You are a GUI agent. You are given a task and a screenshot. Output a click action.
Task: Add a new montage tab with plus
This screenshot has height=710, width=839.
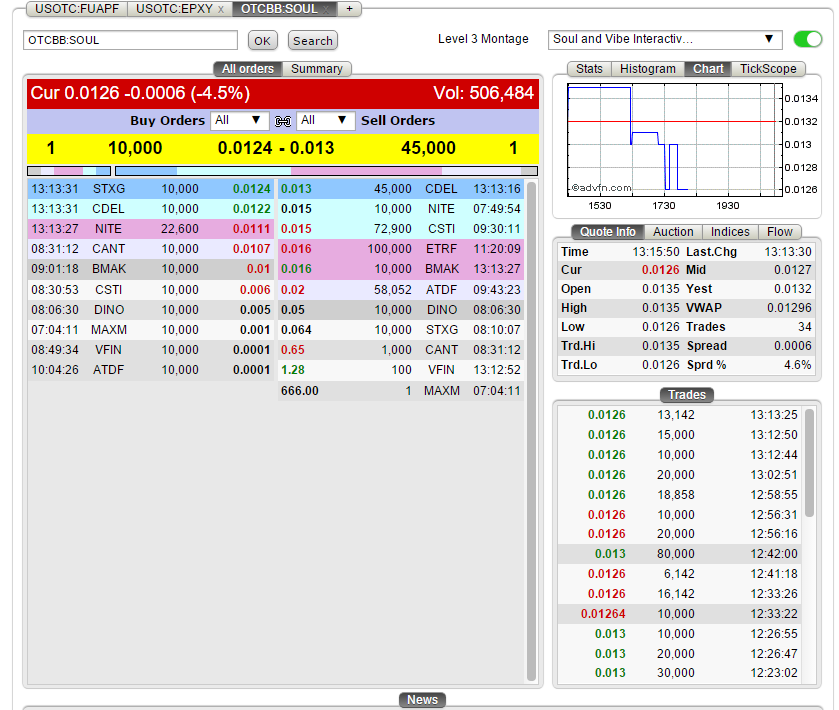tap(349, 9)
